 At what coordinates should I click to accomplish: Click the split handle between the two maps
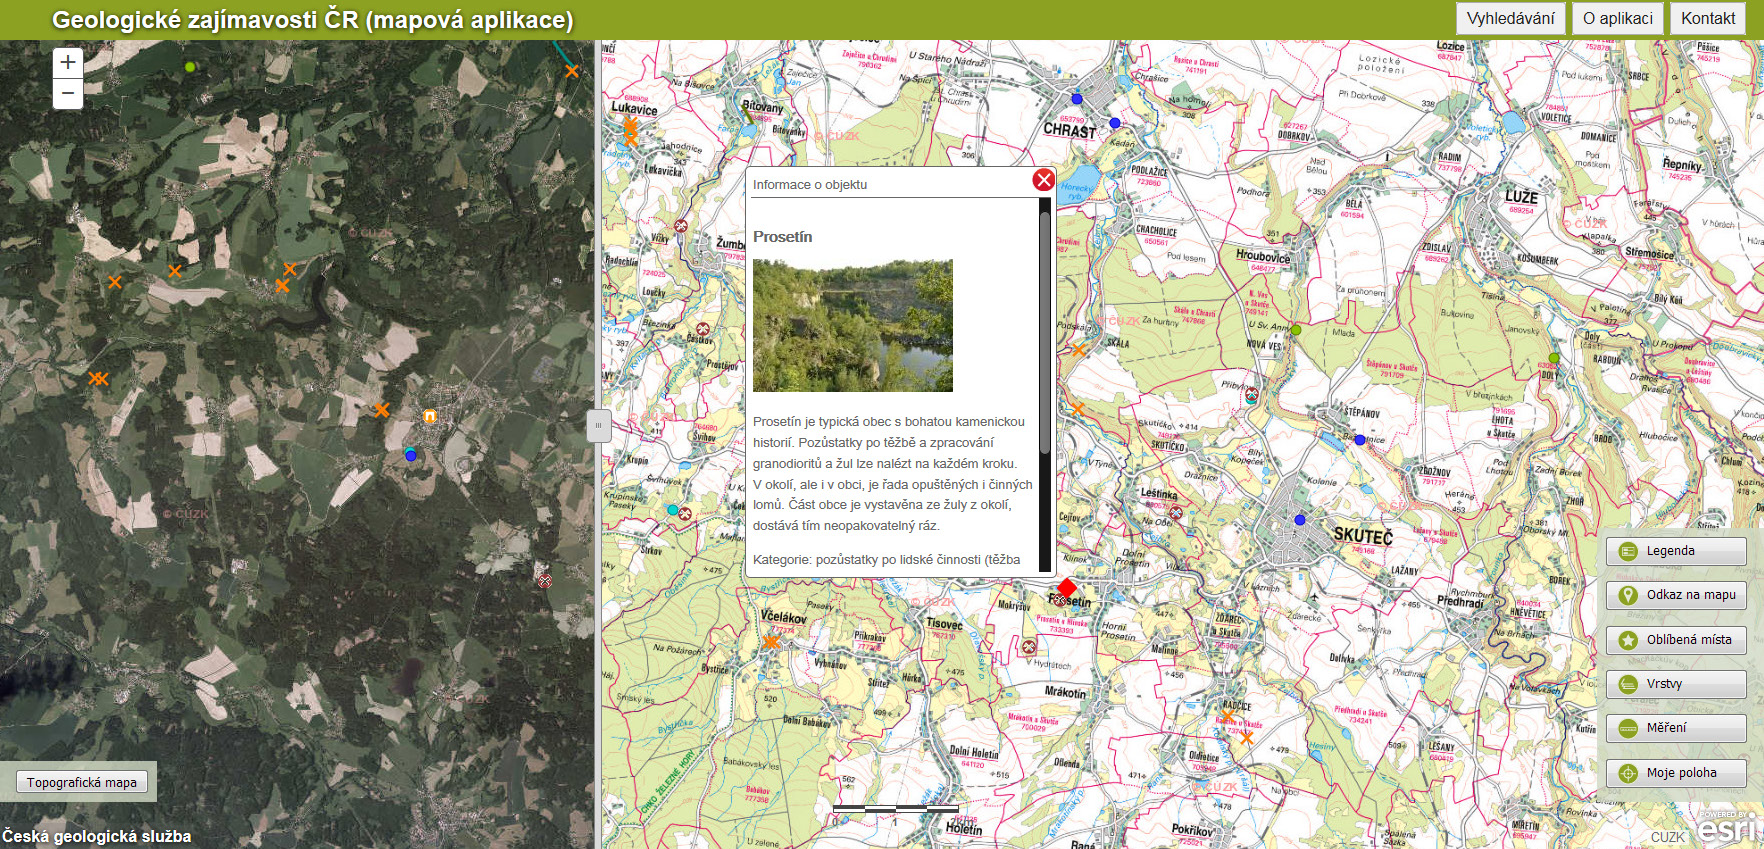click(598, 425)
